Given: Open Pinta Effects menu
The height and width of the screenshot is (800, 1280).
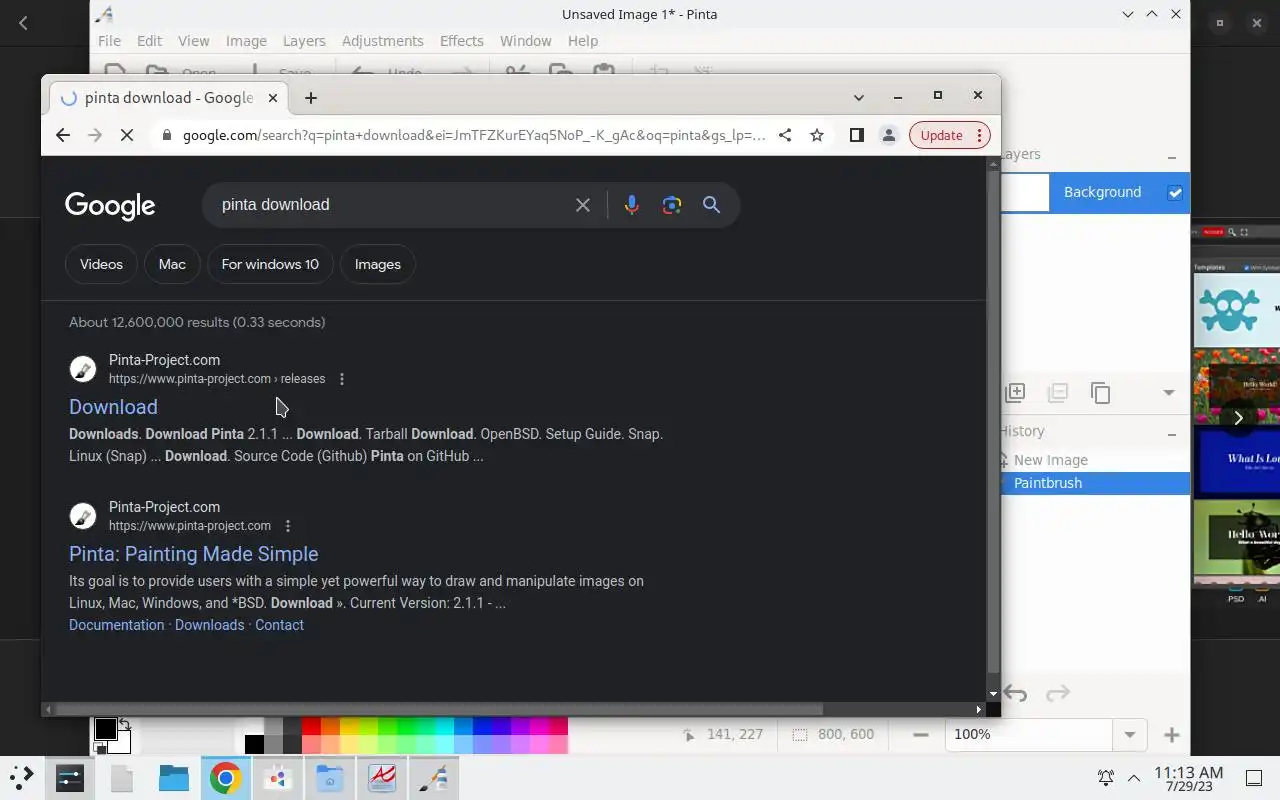Looking at the screenshot, I should pyautogui.click(x=461, y=41).
